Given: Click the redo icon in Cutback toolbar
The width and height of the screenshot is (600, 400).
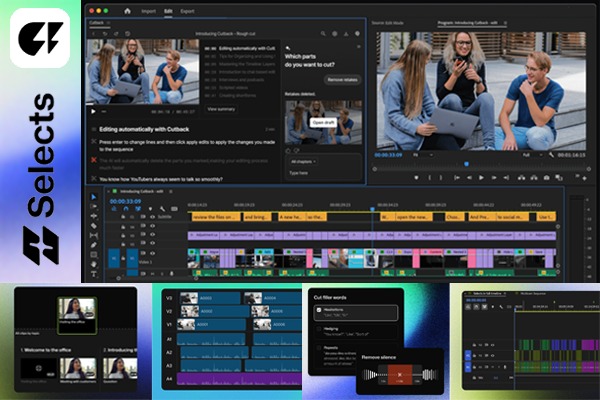Looking at the screenshot, I should (116, 34).
